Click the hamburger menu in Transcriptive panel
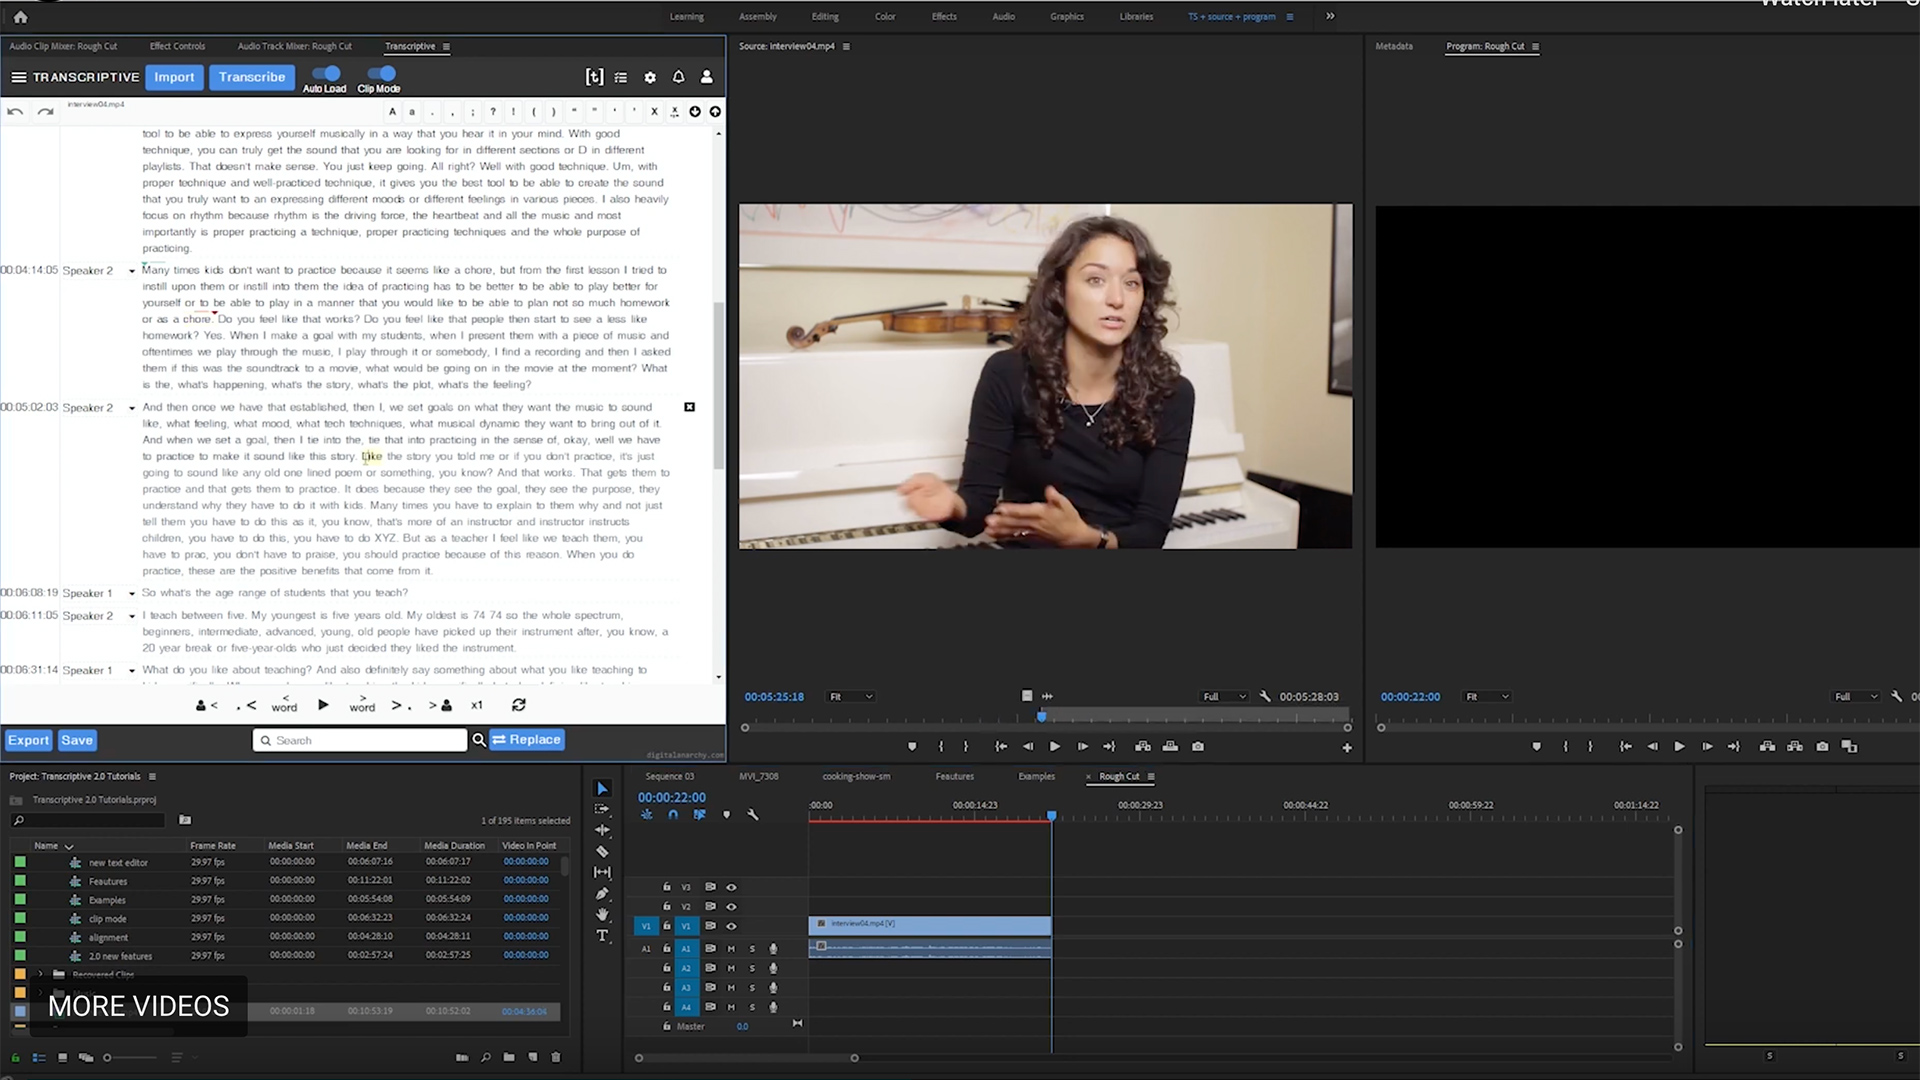1920x1080 pixels. coord(20,76)
